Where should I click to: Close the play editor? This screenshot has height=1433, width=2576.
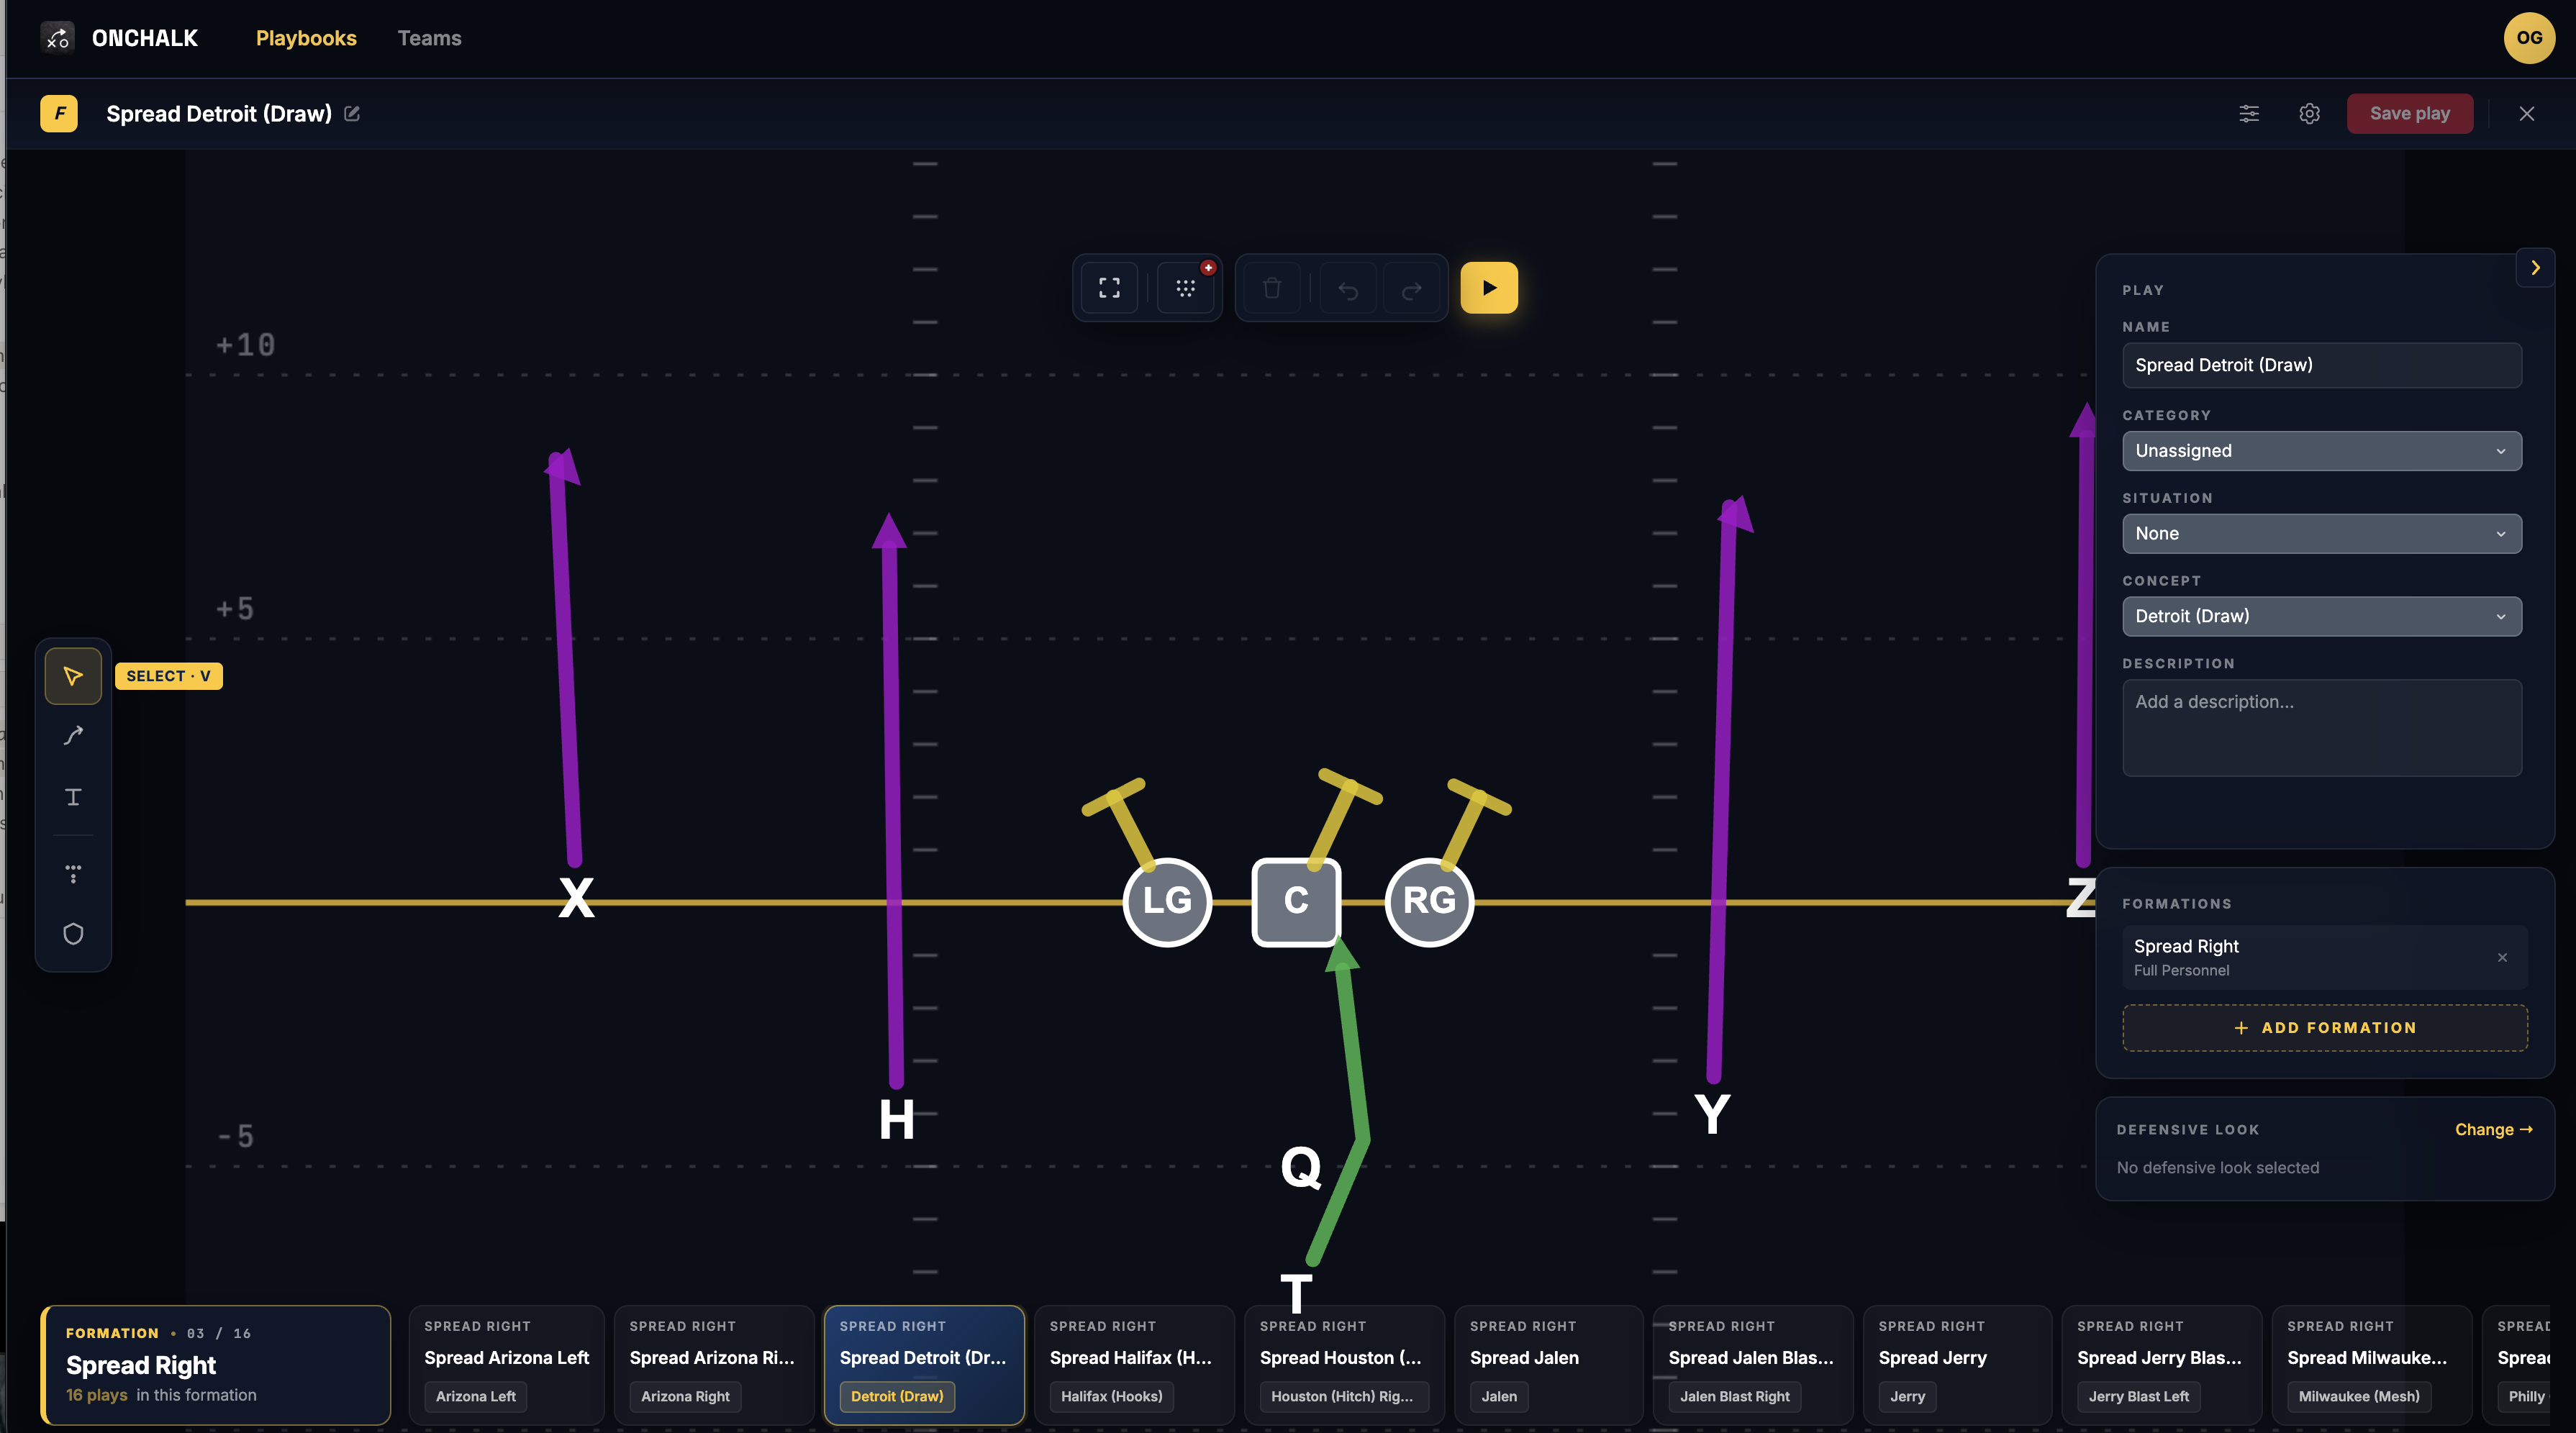(2527, 114)
